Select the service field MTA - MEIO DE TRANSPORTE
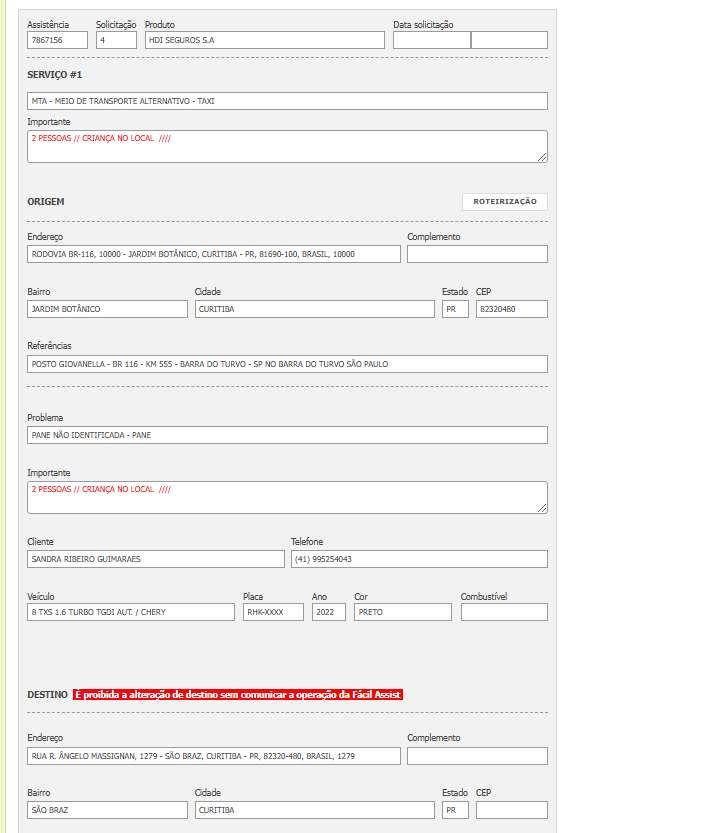This screenshot has width=715, height=833. (287, 101)
